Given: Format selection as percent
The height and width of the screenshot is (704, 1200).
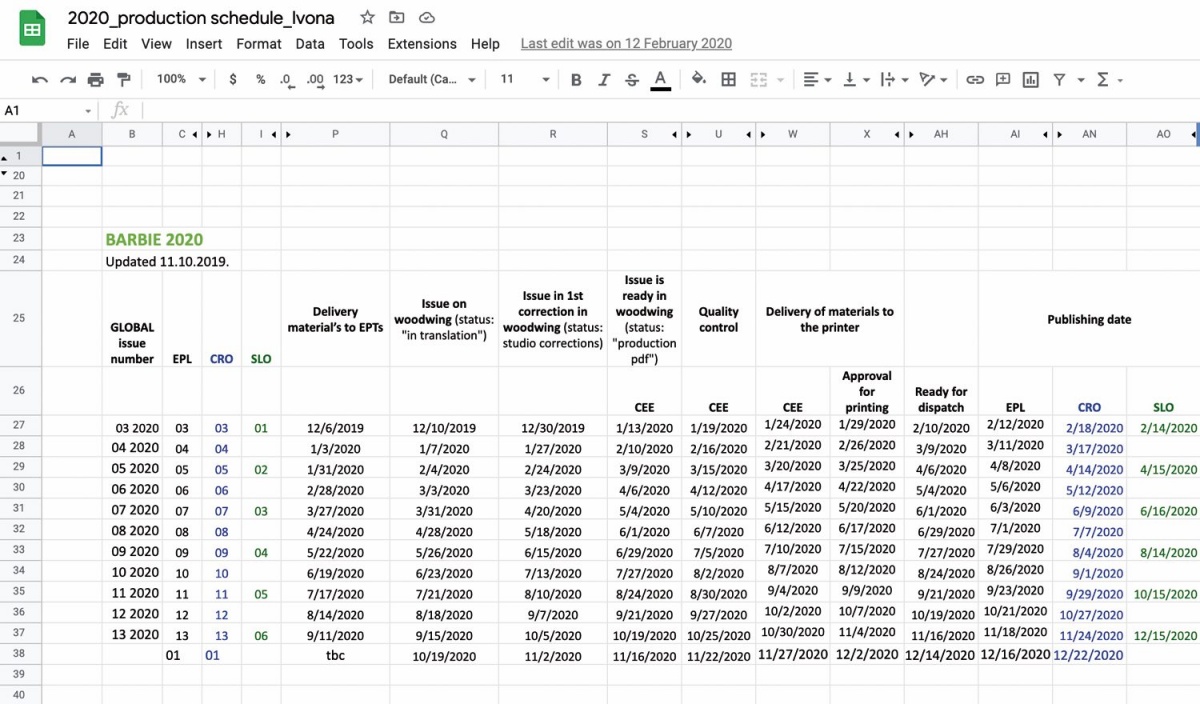Looking at the screenshot, I should pos(260,80).
